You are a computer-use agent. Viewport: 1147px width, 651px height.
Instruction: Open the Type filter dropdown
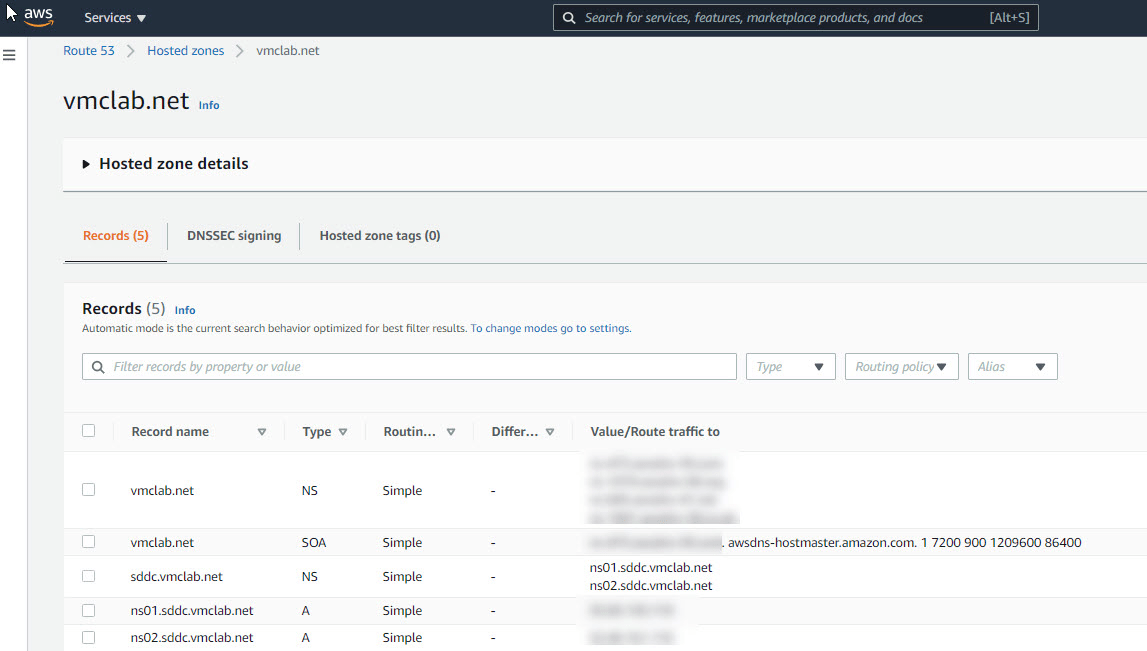pos(791,366)
